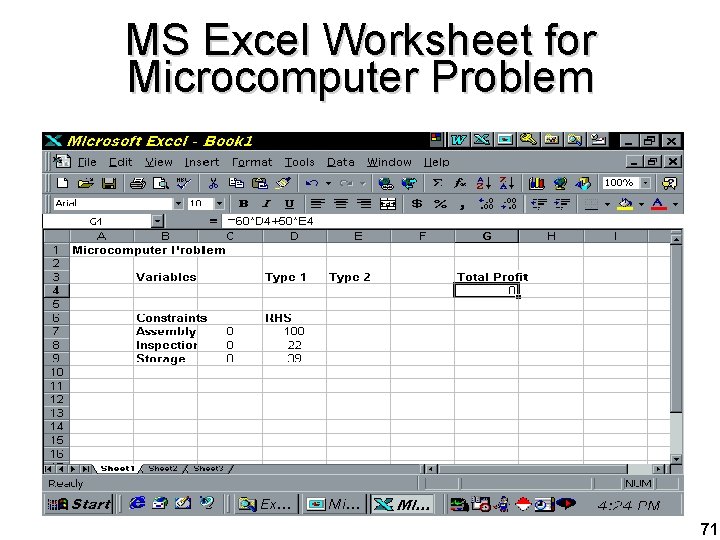Expand the Undo history dropdown arrow
The image size is (720, 540).
coord(328,184)
